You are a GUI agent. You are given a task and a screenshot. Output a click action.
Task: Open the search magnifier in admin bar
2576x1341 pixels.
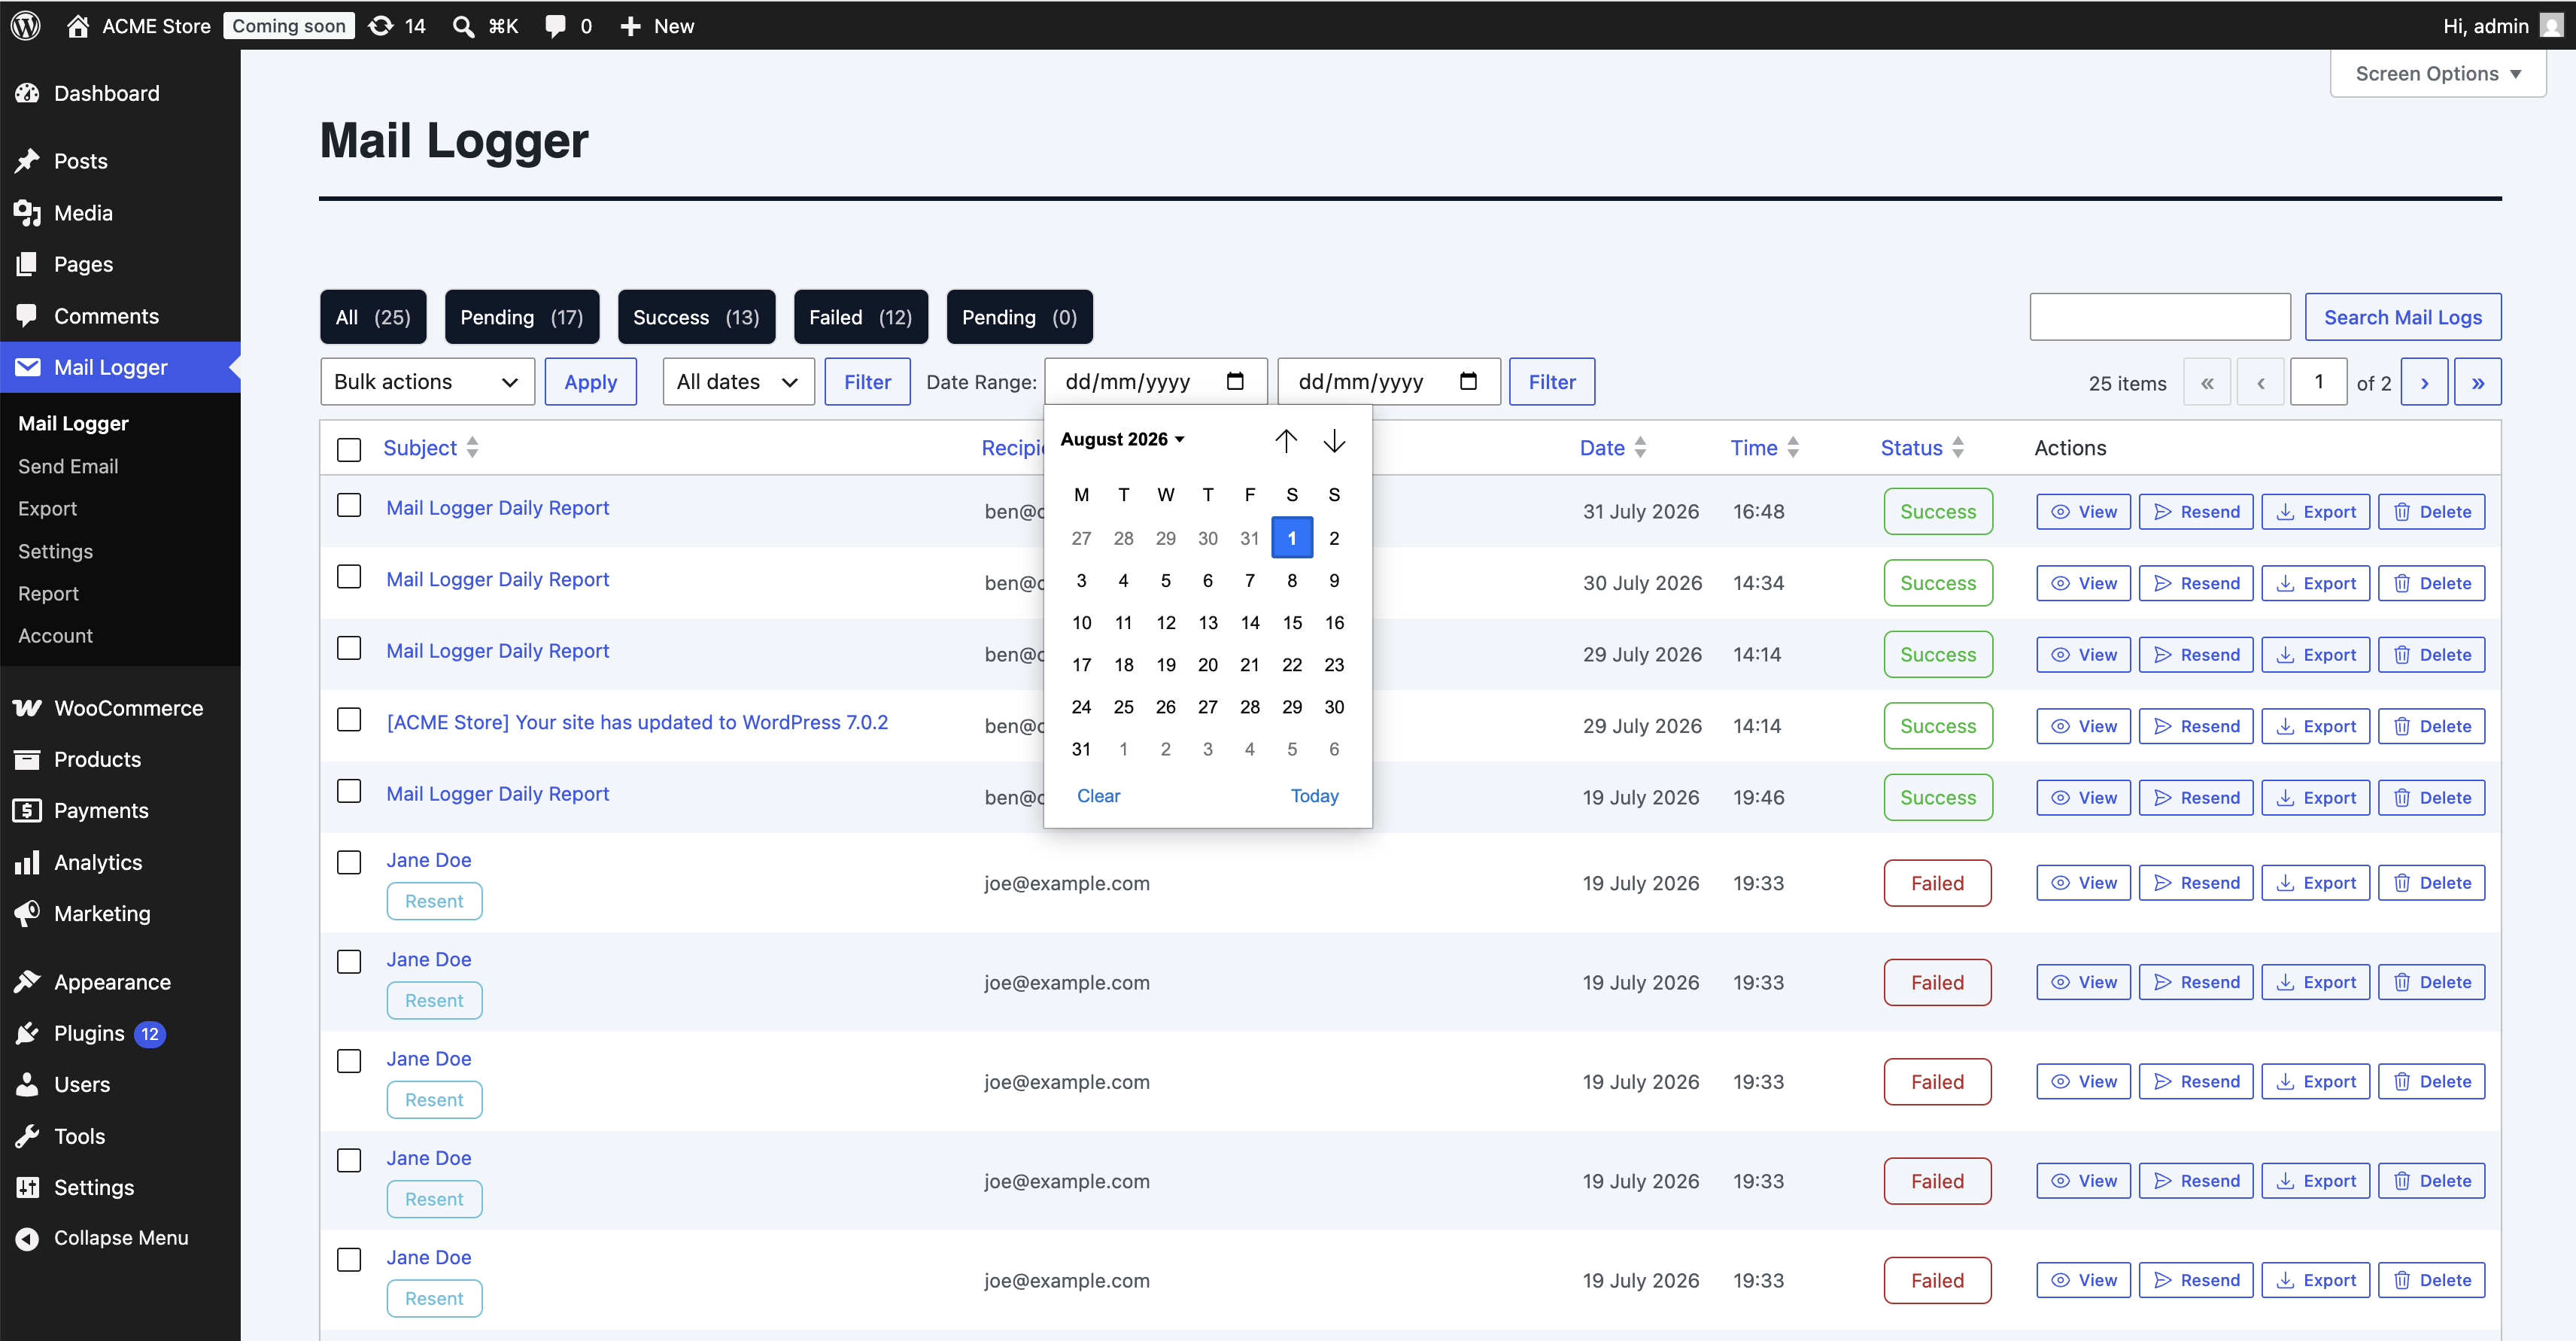pyautogui.click(x=463, y=26)
